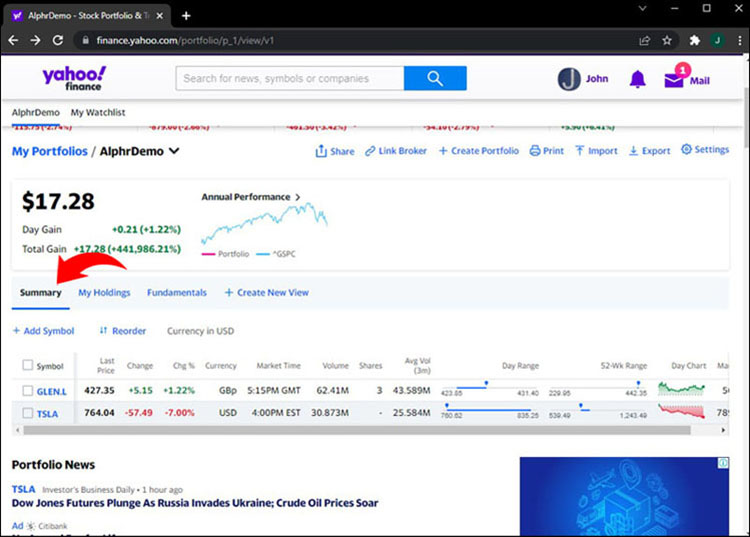Switch to the Fundamentals tab
Screen dimensions: 750x537
[x=177, y=293]
